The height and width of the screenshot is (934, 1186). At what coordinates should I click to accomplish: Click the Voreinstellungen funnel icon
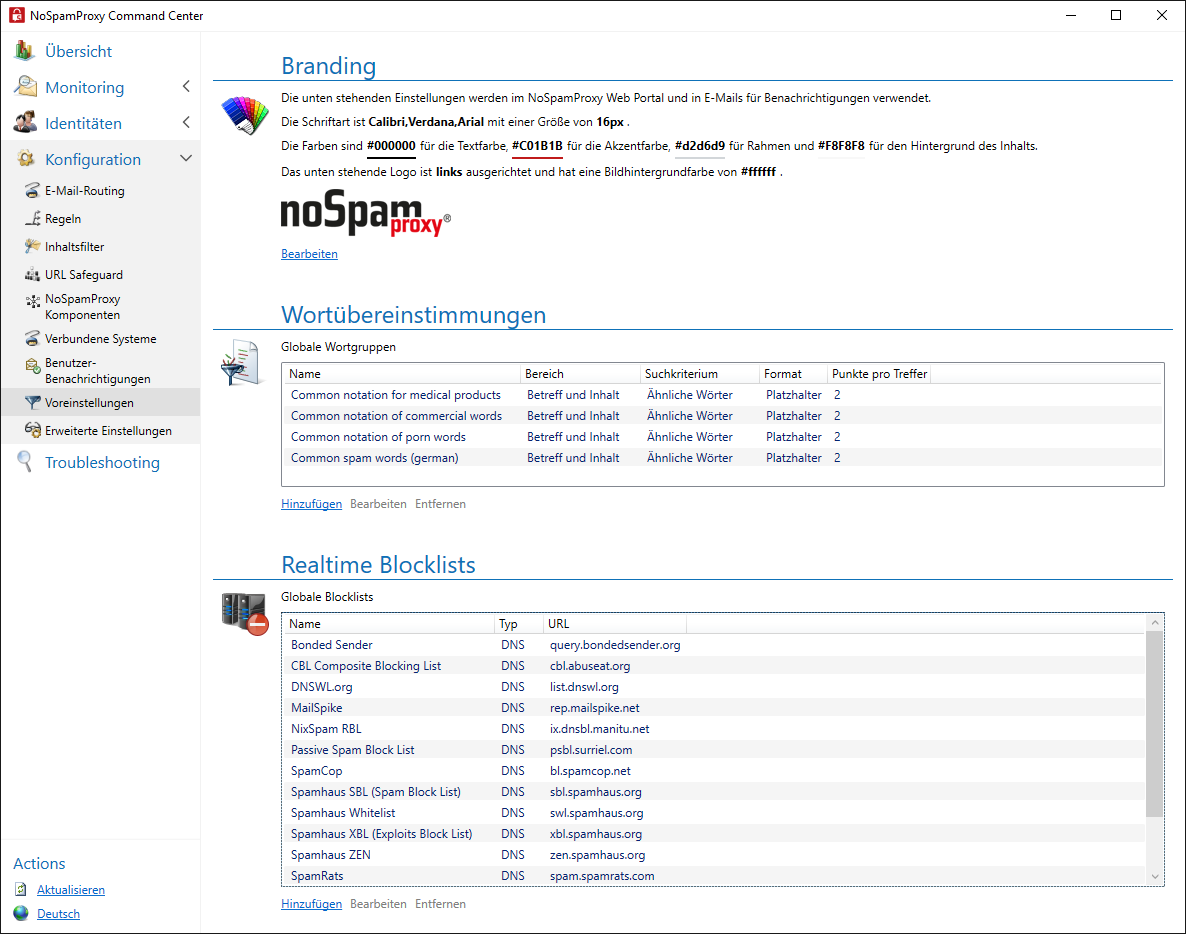33,403
